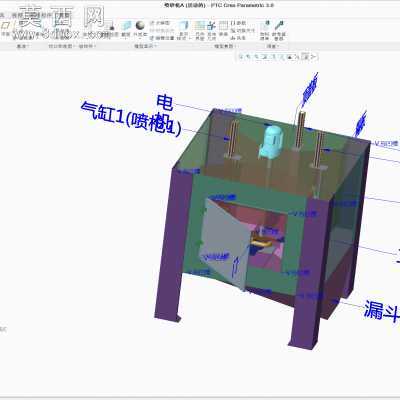Expand the last ribbon group dropdown label, on the right
Image resolution: width=400 pixels, height=400 pixels.
[272, 46]
